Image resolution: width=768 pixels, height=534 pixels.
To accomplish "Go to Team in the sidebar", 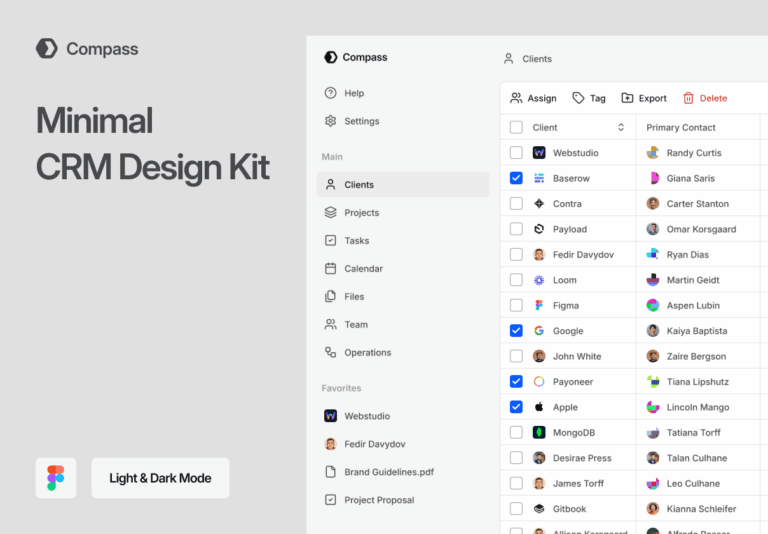I will click(x=356, y=325).
